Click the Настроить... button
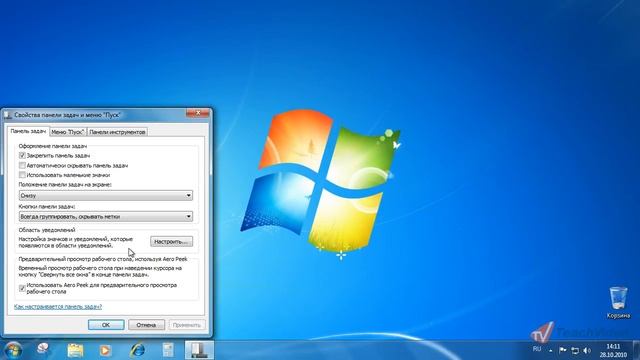 tap(171, 242)
